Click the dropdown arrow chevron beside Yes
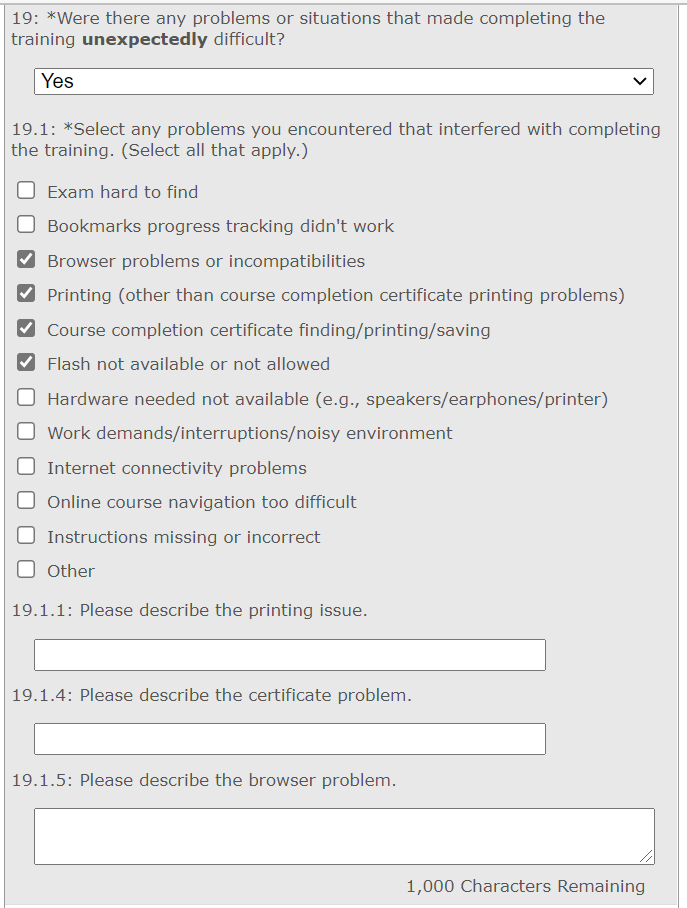Image resolution: width=687 pixels, height=908 pixels. point(640,81)
